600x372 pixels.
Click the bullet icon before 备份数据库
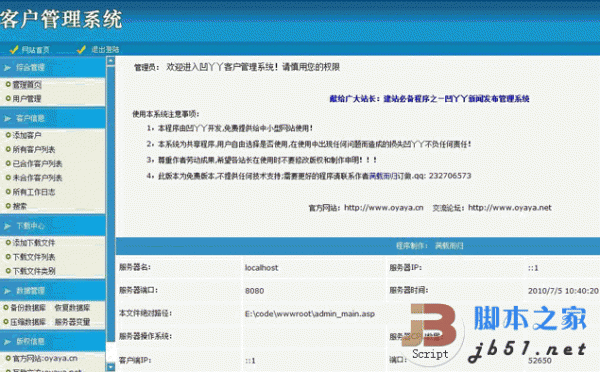[x=6, y=308]
